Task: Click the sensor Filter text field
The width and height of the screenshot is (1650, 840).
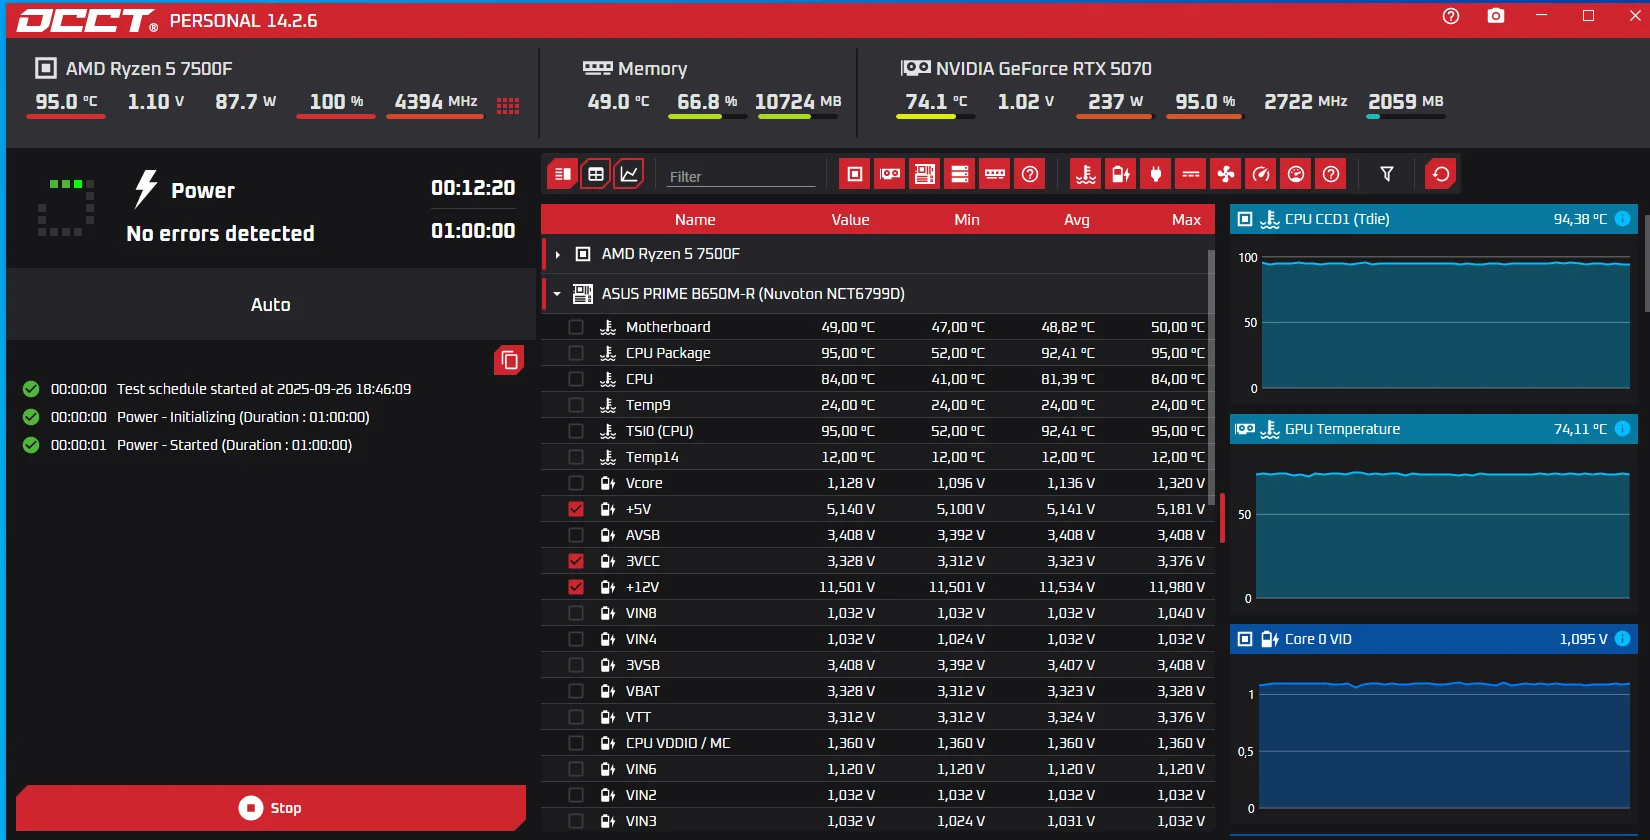Action: pos(742,177)
